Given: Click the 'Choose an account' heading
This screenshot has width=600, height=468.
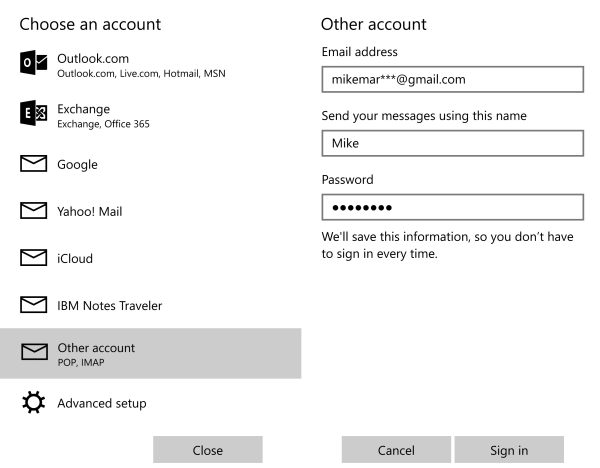Looking at the screenshot, I should 90,24.
